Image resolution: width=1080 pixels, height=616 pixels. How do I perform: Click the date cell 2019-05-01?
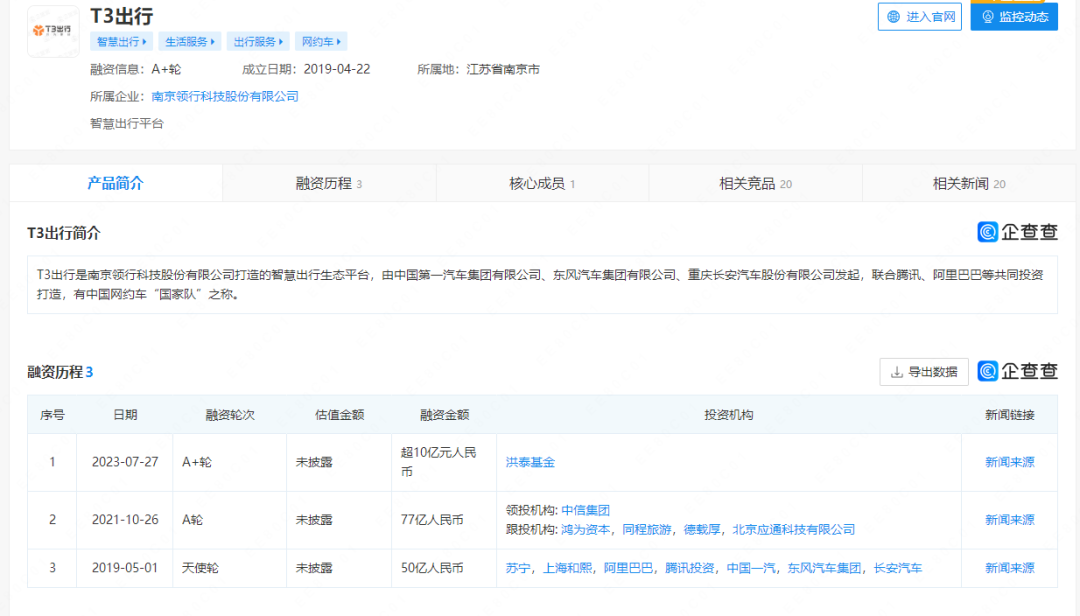click(125, 568)
